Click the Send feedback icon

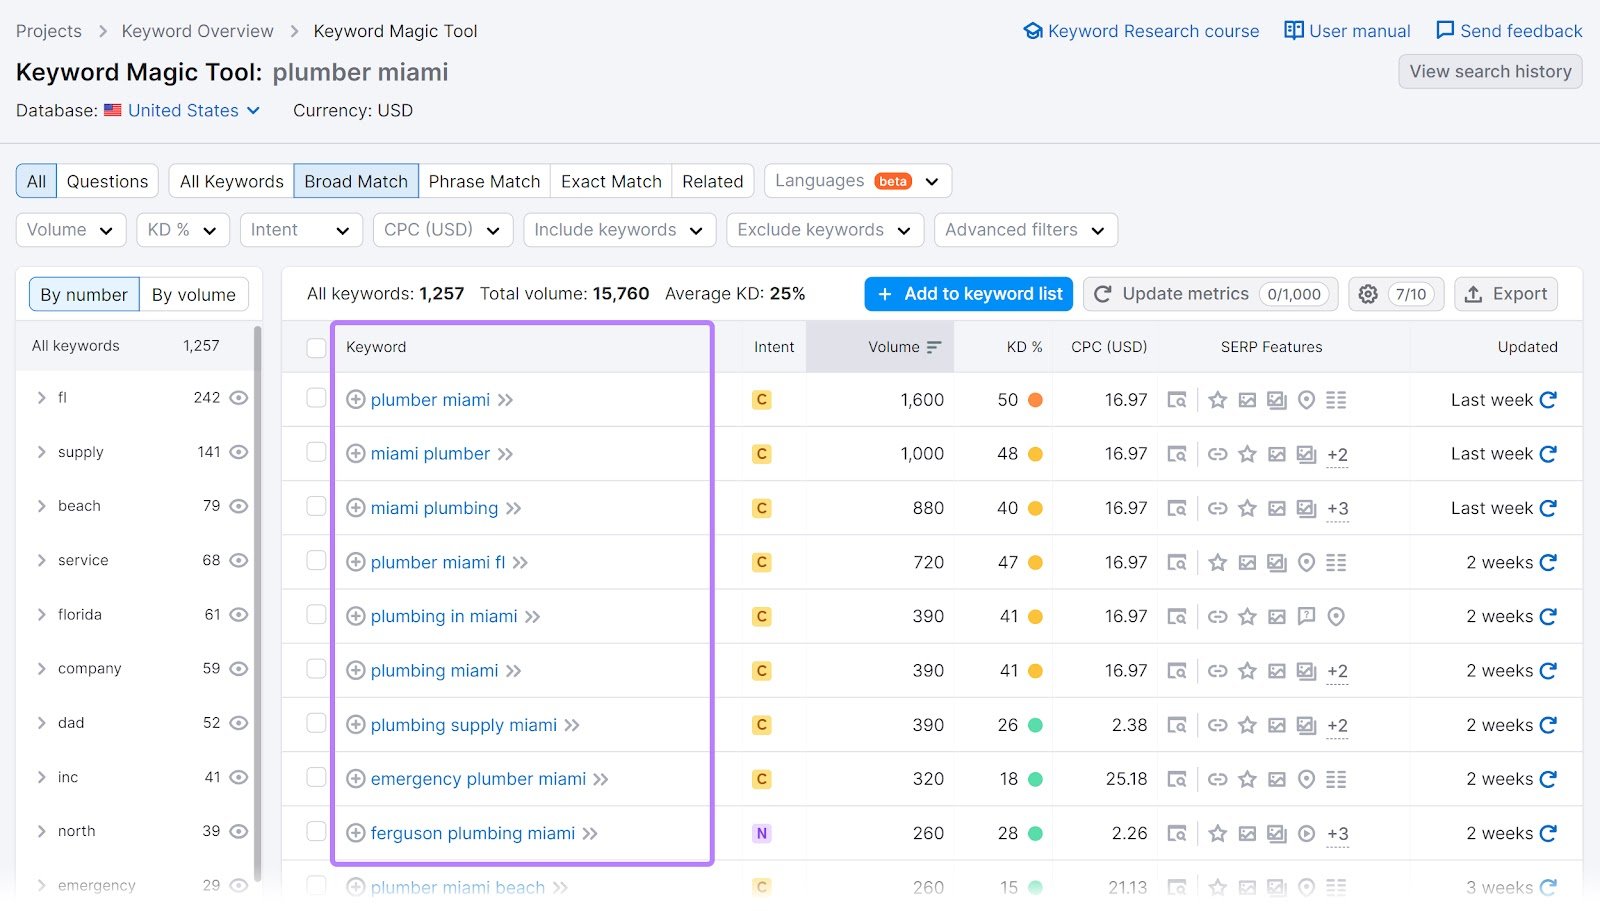[x=1444, y=30]
